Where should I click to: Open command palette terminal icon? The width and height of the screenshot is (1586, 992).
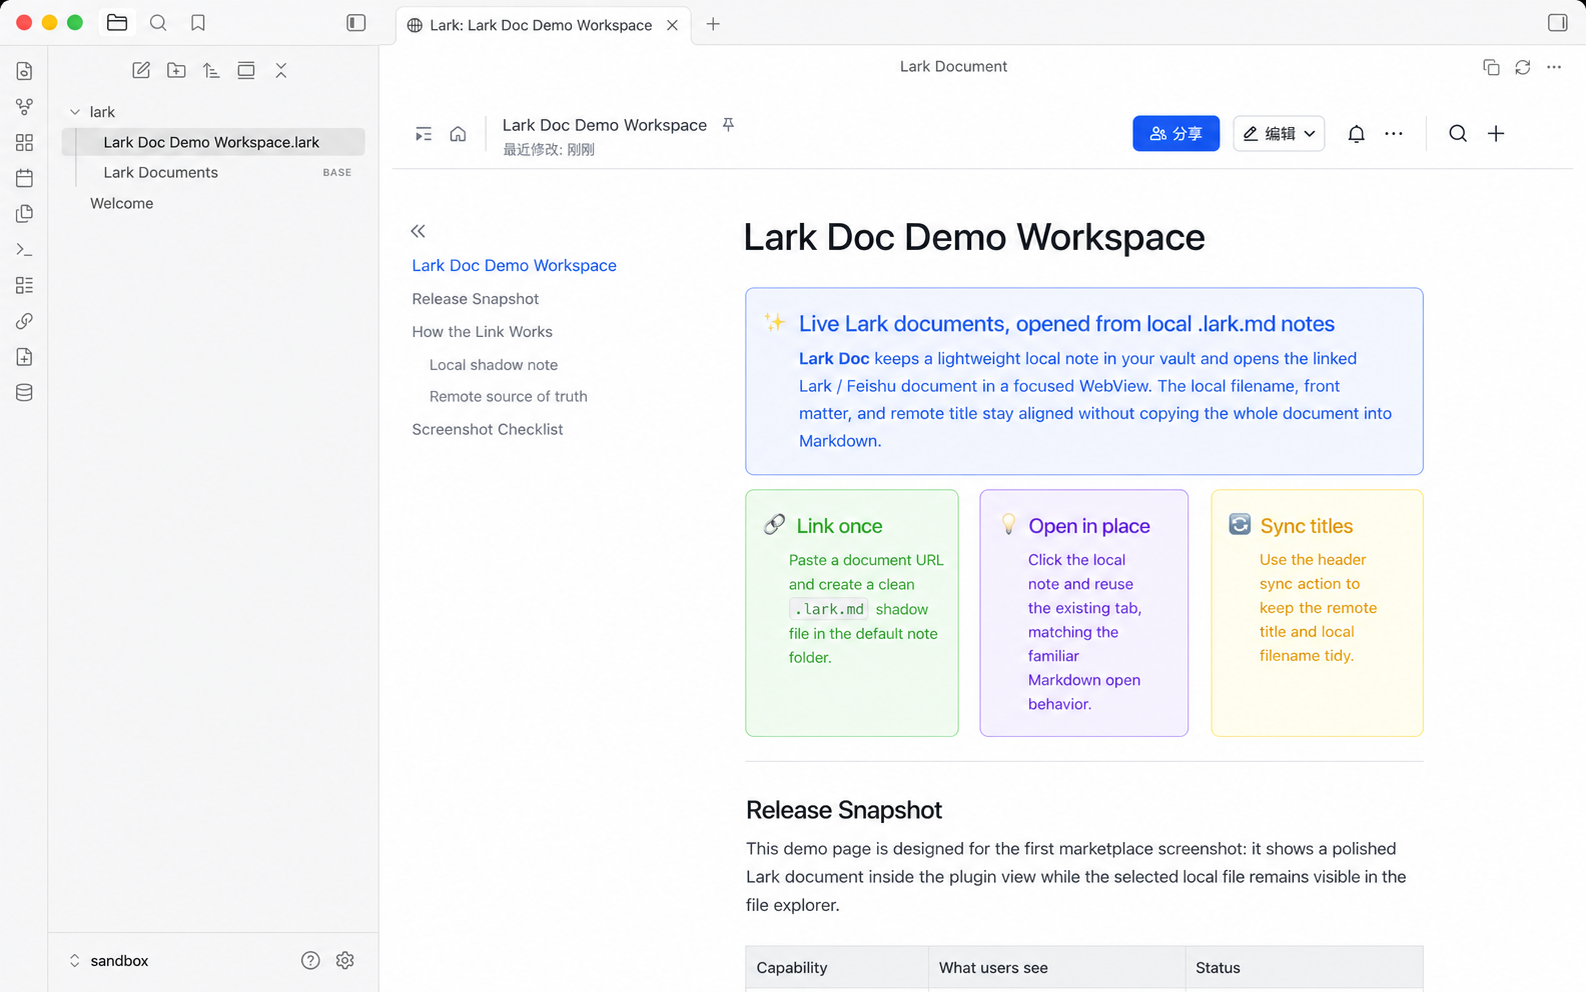[x=24, y=250]
